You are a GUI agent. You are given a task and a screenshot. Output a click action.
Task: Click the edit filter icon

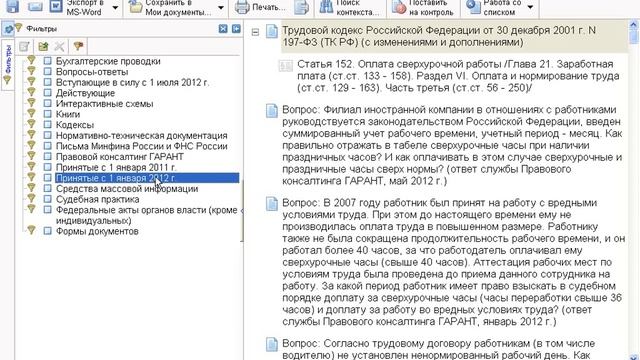coord(24,47)
